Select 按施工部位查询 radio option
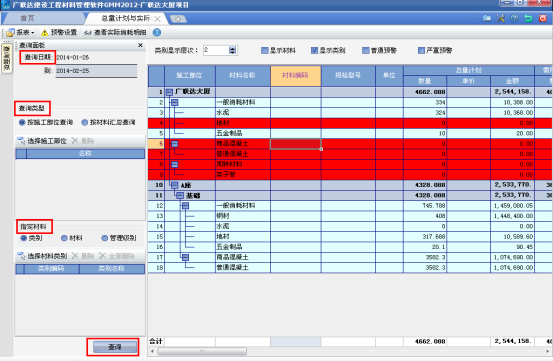Image resolution: width=553 pixels, height=361 pixels. (x=22, y=122)
